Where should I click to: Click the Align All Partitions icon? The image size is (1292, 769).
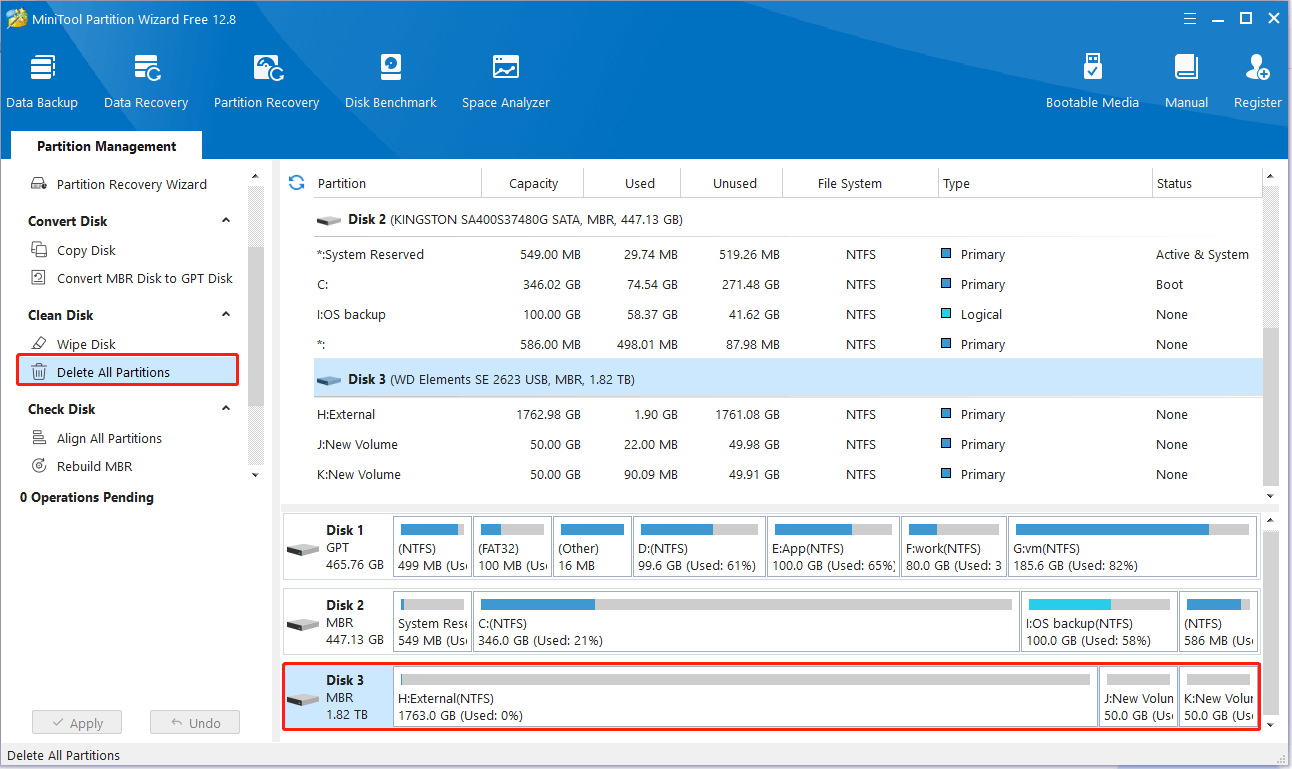(39, 438)
